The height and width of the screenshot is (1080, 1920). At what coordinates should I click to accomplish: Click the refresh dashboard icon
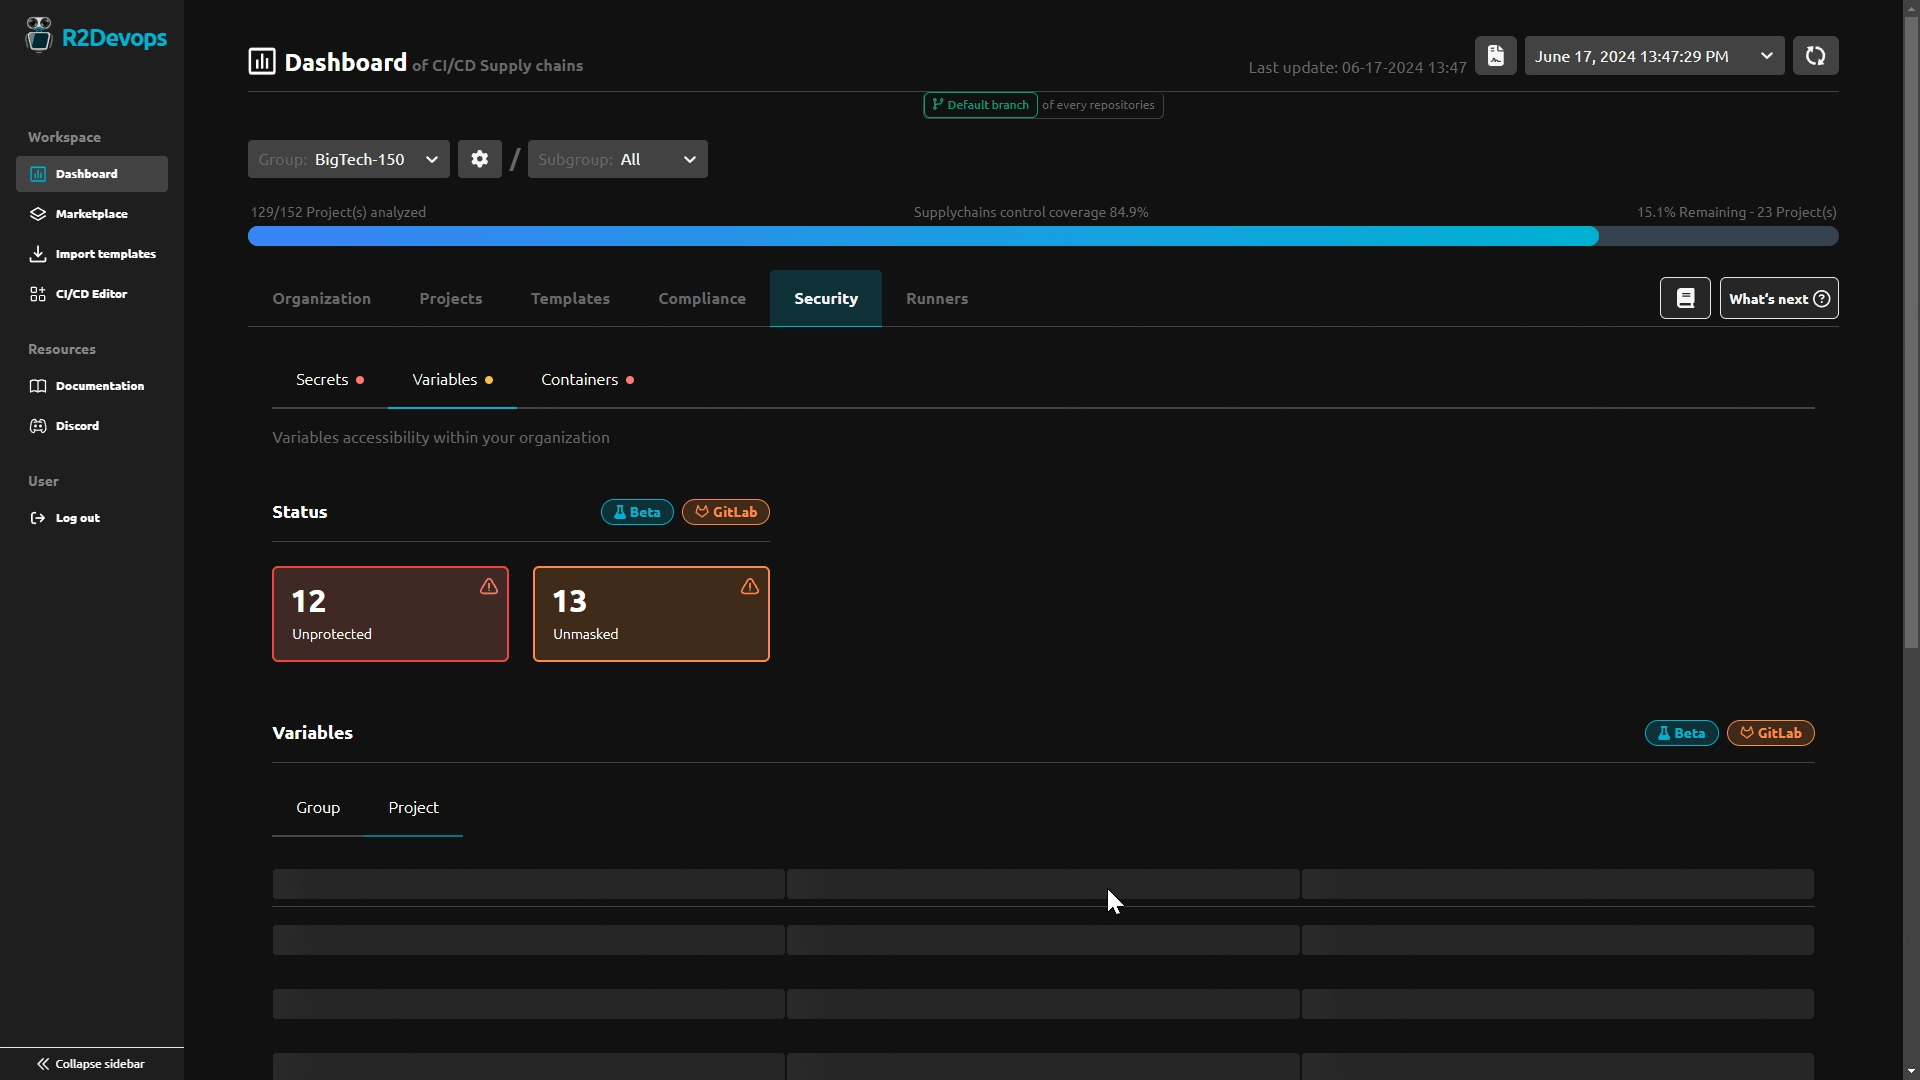1816,55
